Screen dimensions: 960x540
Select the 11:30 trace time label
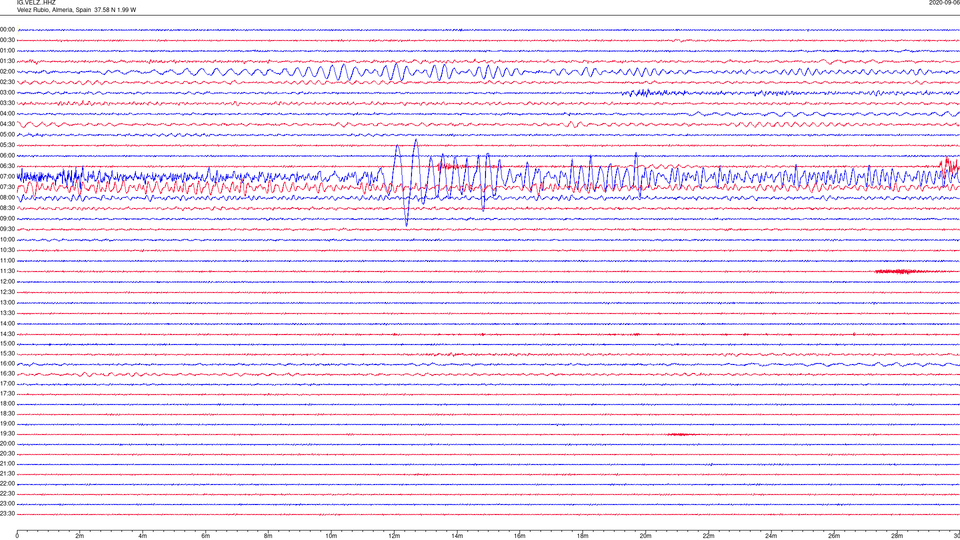tap(8, 271)
